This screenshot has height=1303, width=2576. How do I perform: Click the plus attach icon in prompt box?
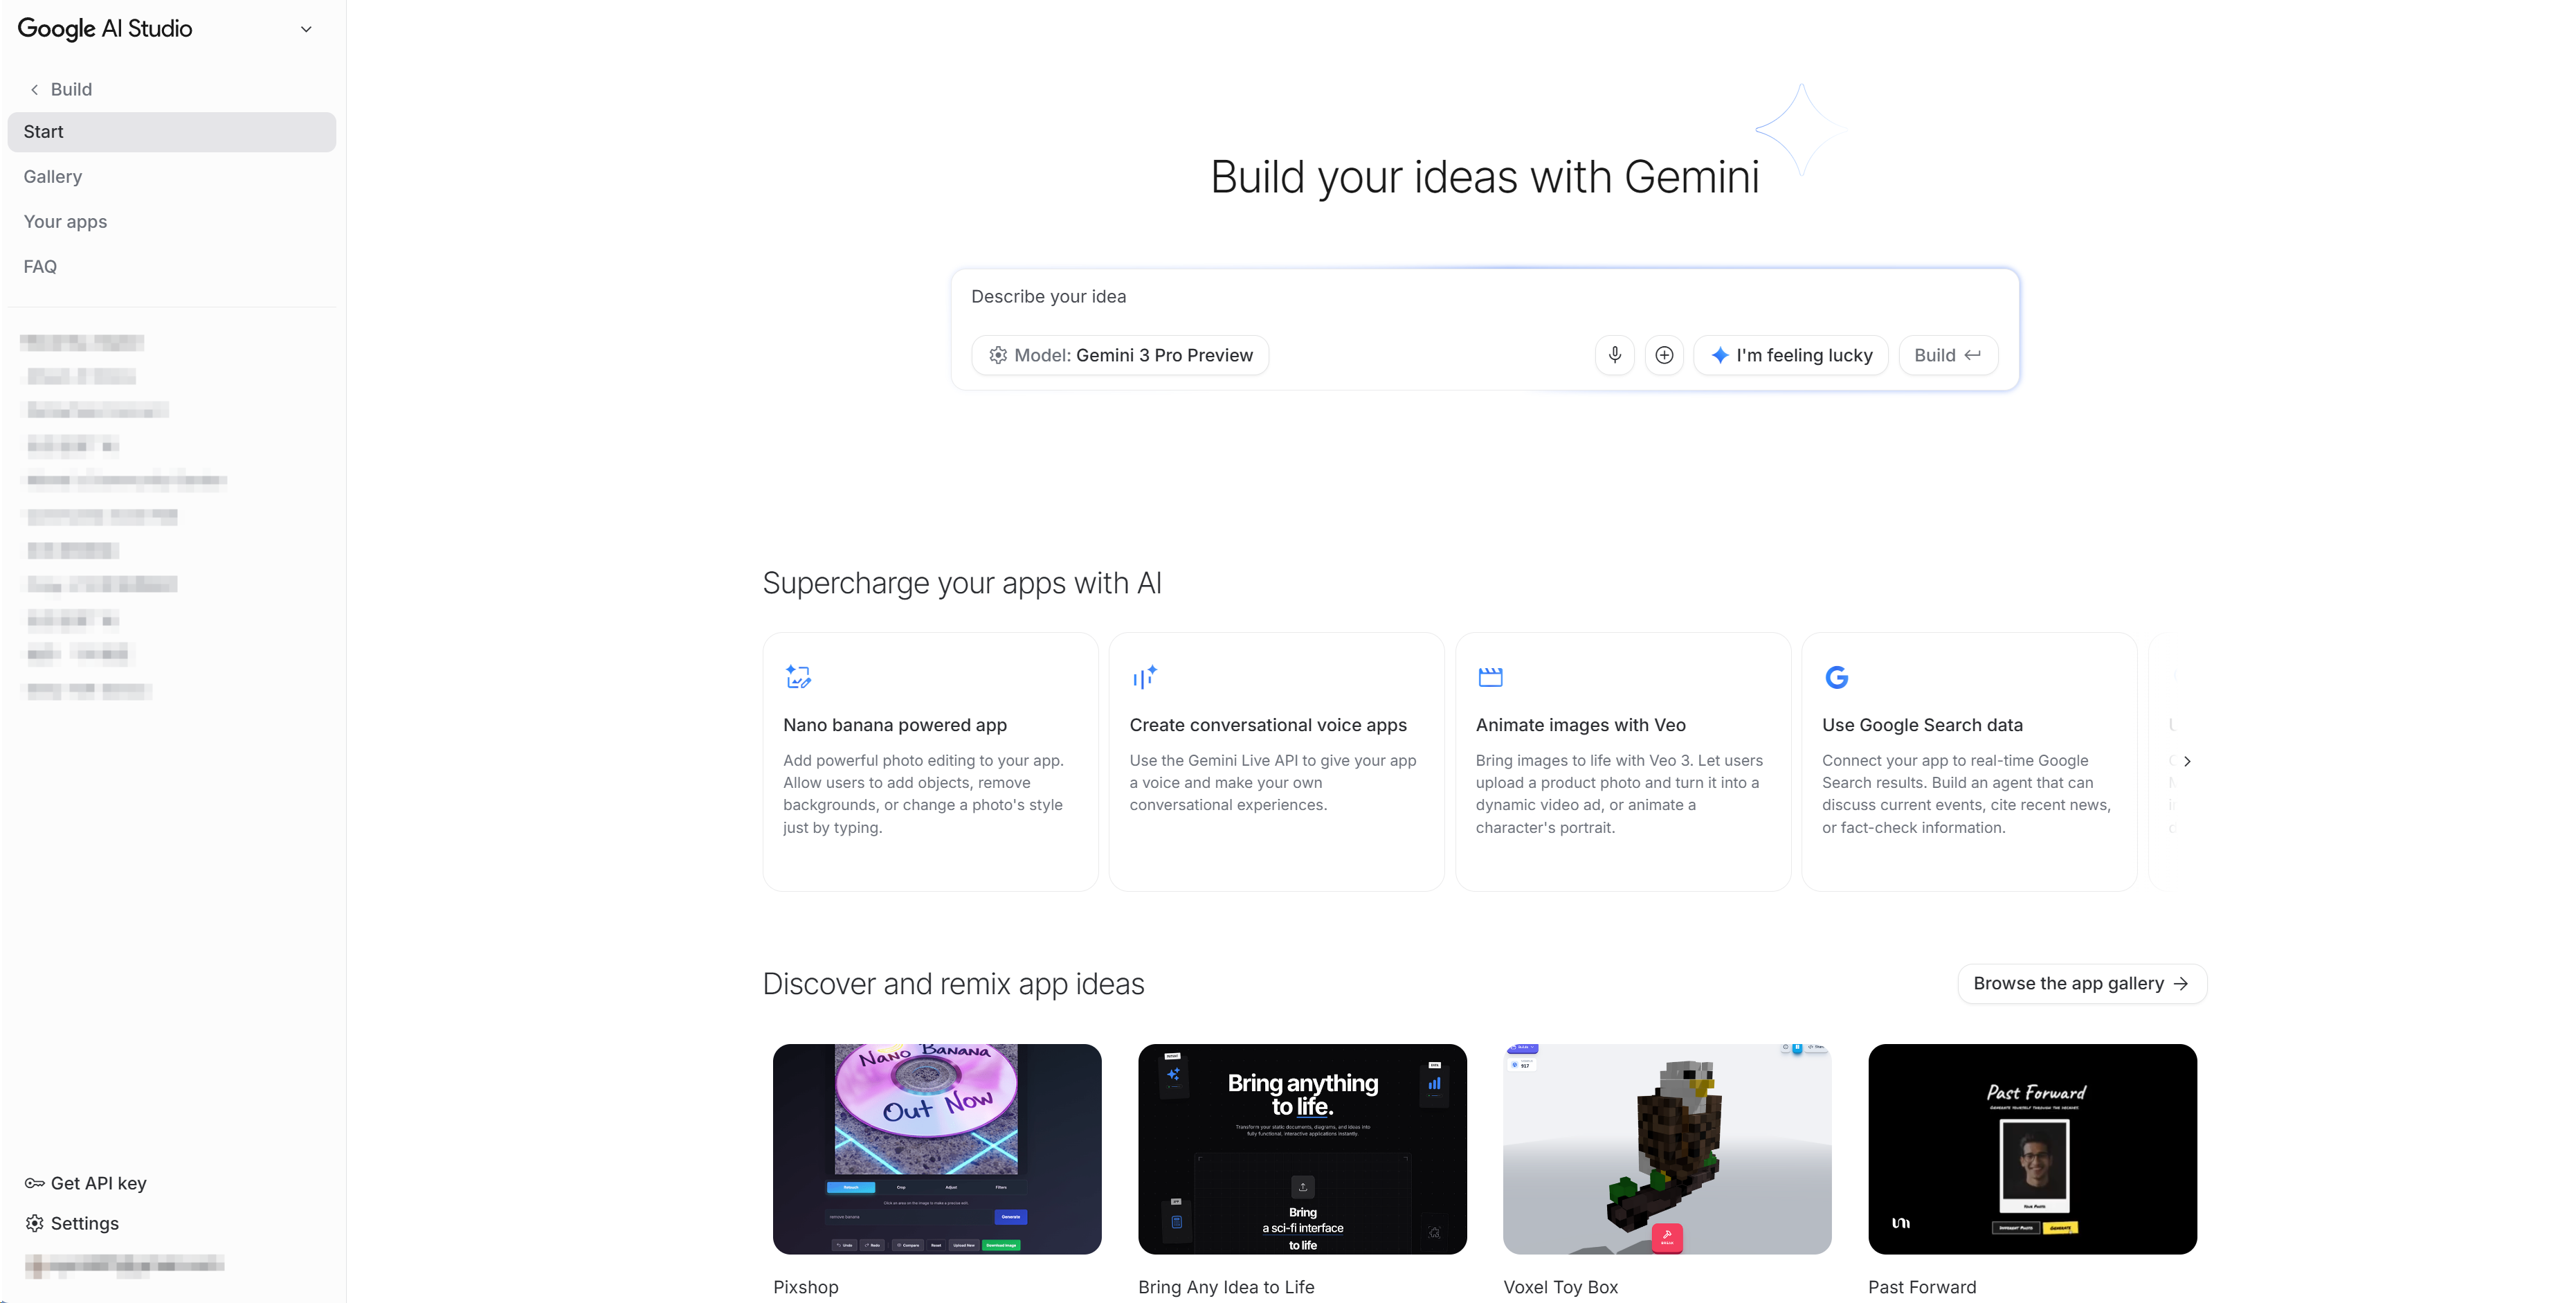point(1664,355)
